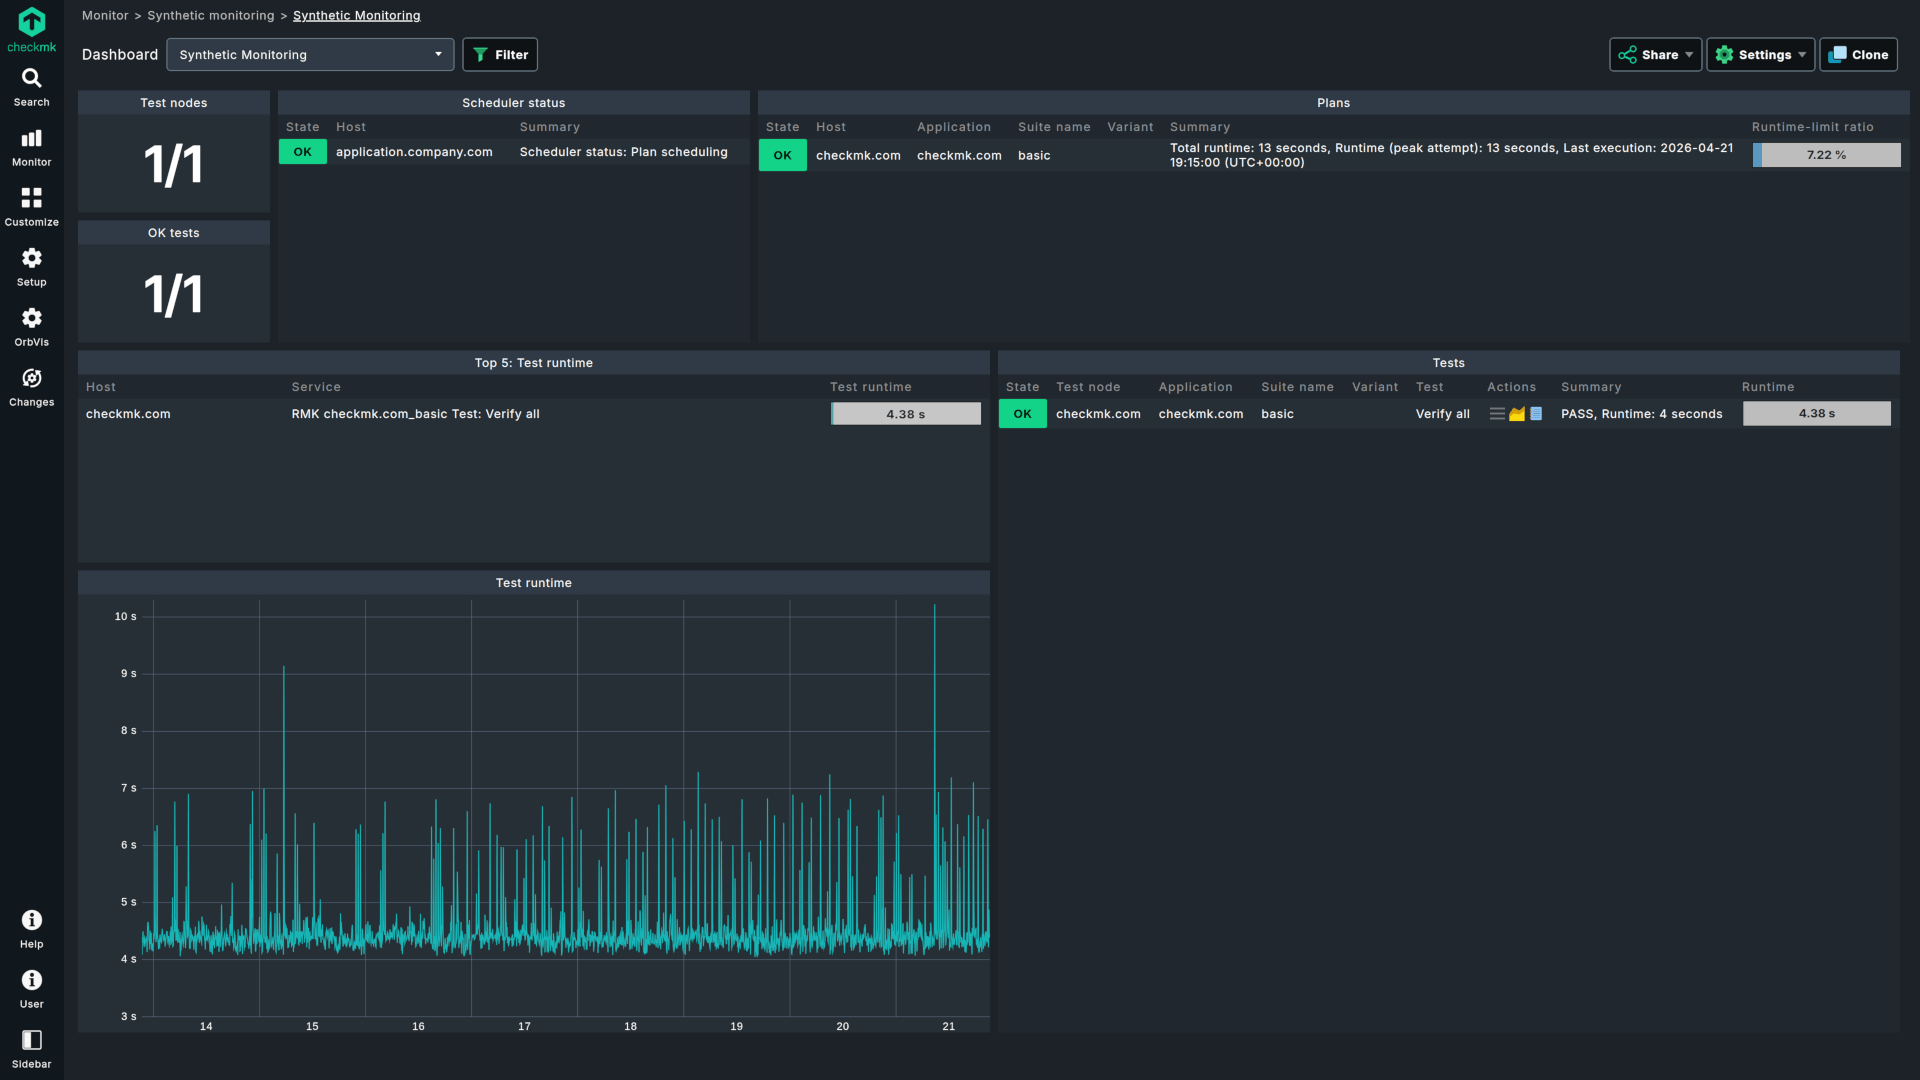Open the pending Changes icon
This screenshot has height=1080, width=1920.
(x=31, y=387)
